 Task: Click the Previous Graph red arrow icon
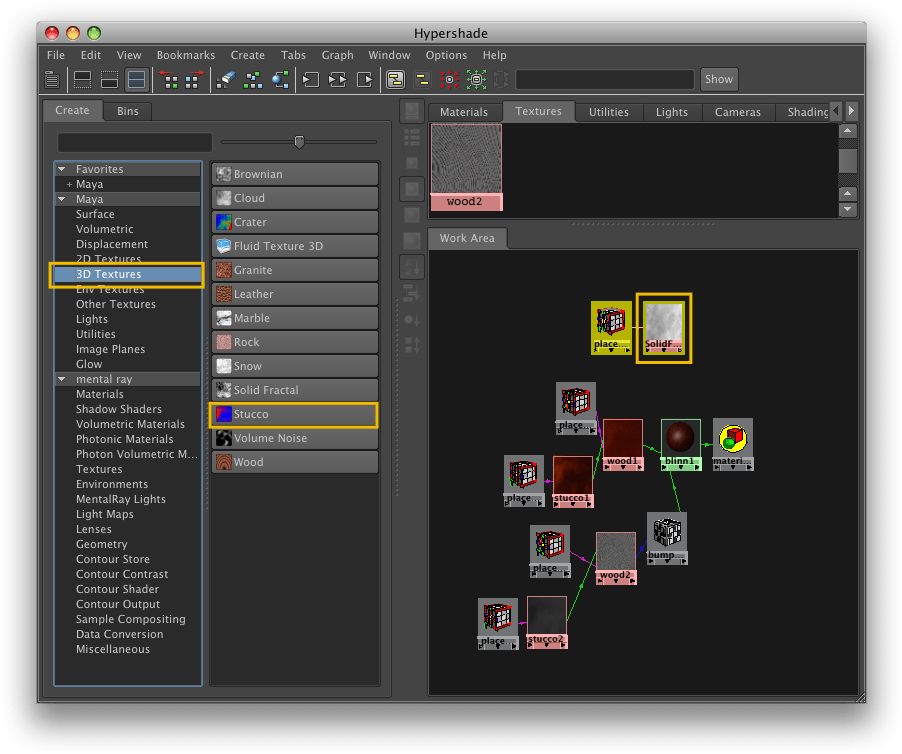[x=169, y=79]
